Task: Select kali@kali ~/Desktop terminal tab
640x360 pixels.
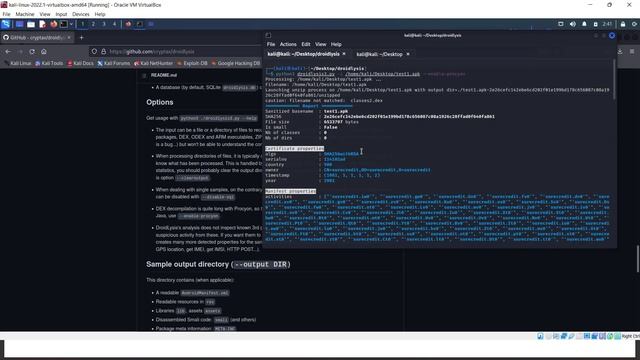Action: [x=382, y=54]
